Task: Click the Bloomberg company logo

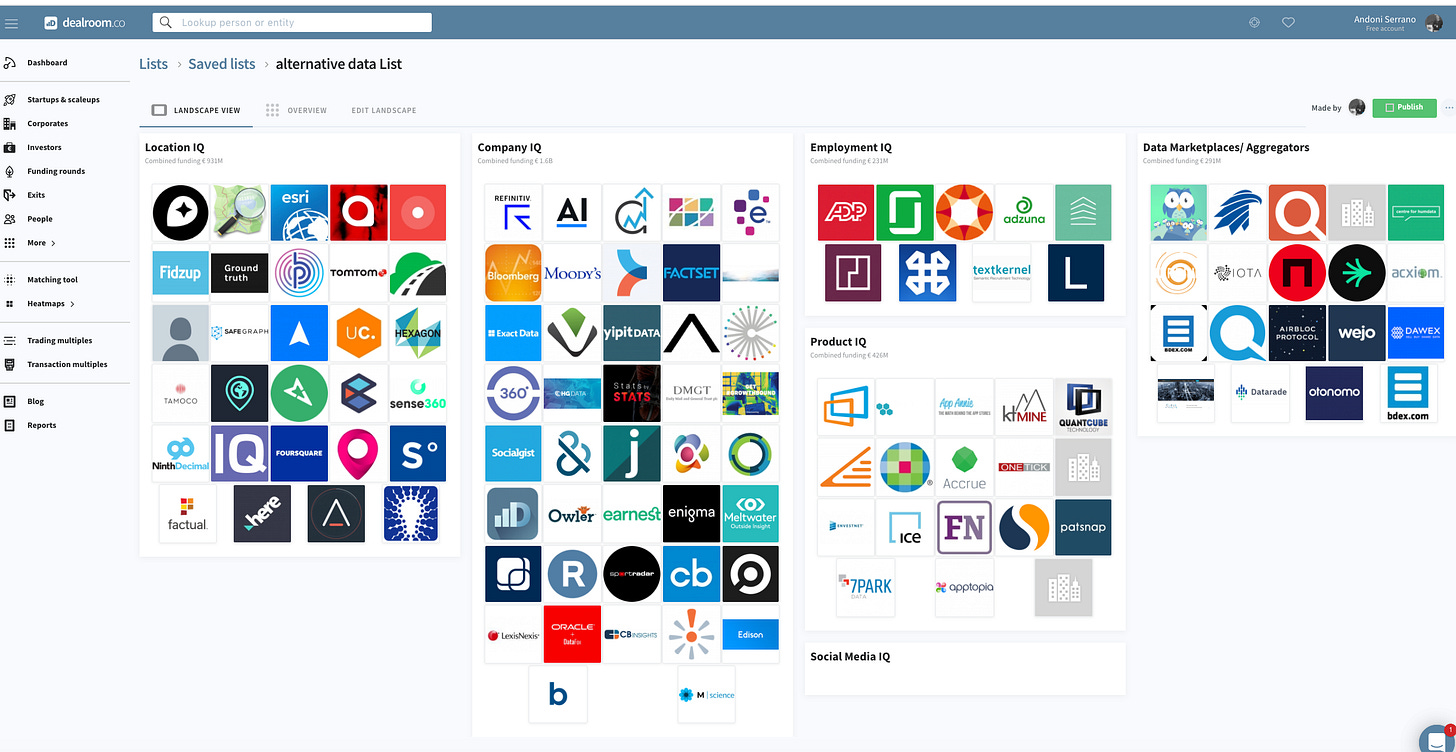Action: (513, 273)
